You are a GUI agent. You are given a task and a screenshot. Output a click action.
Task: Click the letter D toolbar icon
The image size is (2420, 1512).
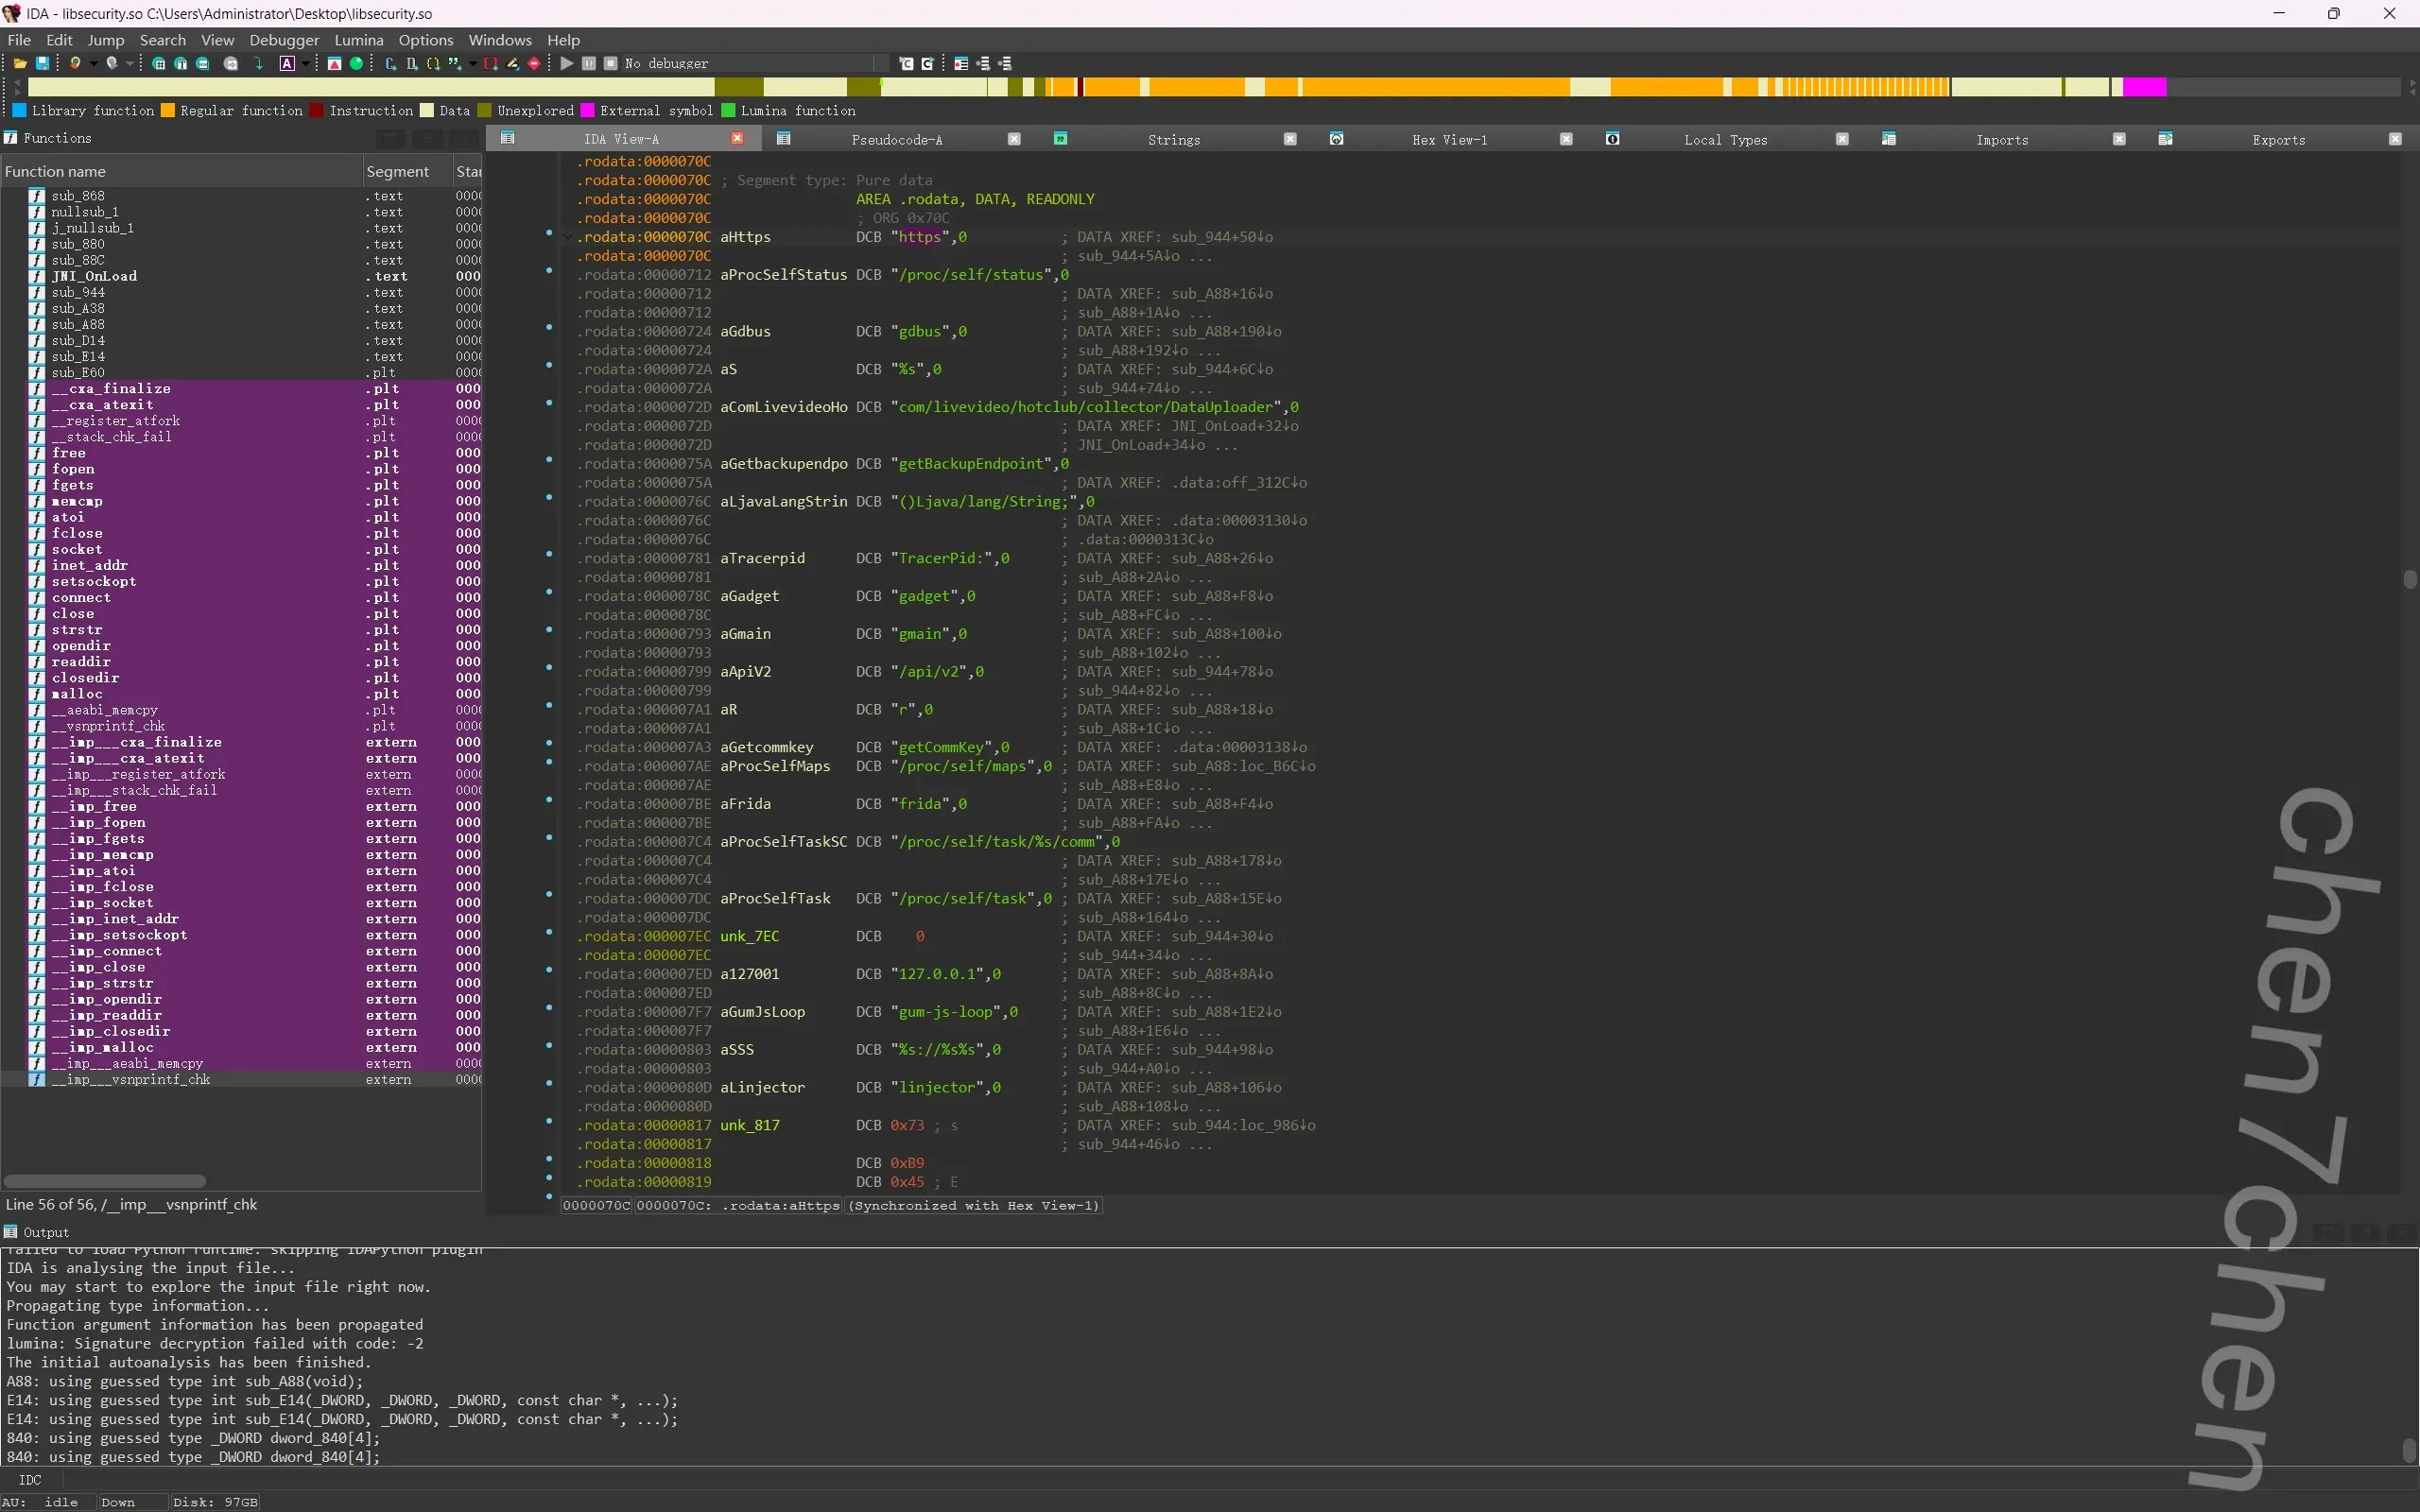(411, 63)
